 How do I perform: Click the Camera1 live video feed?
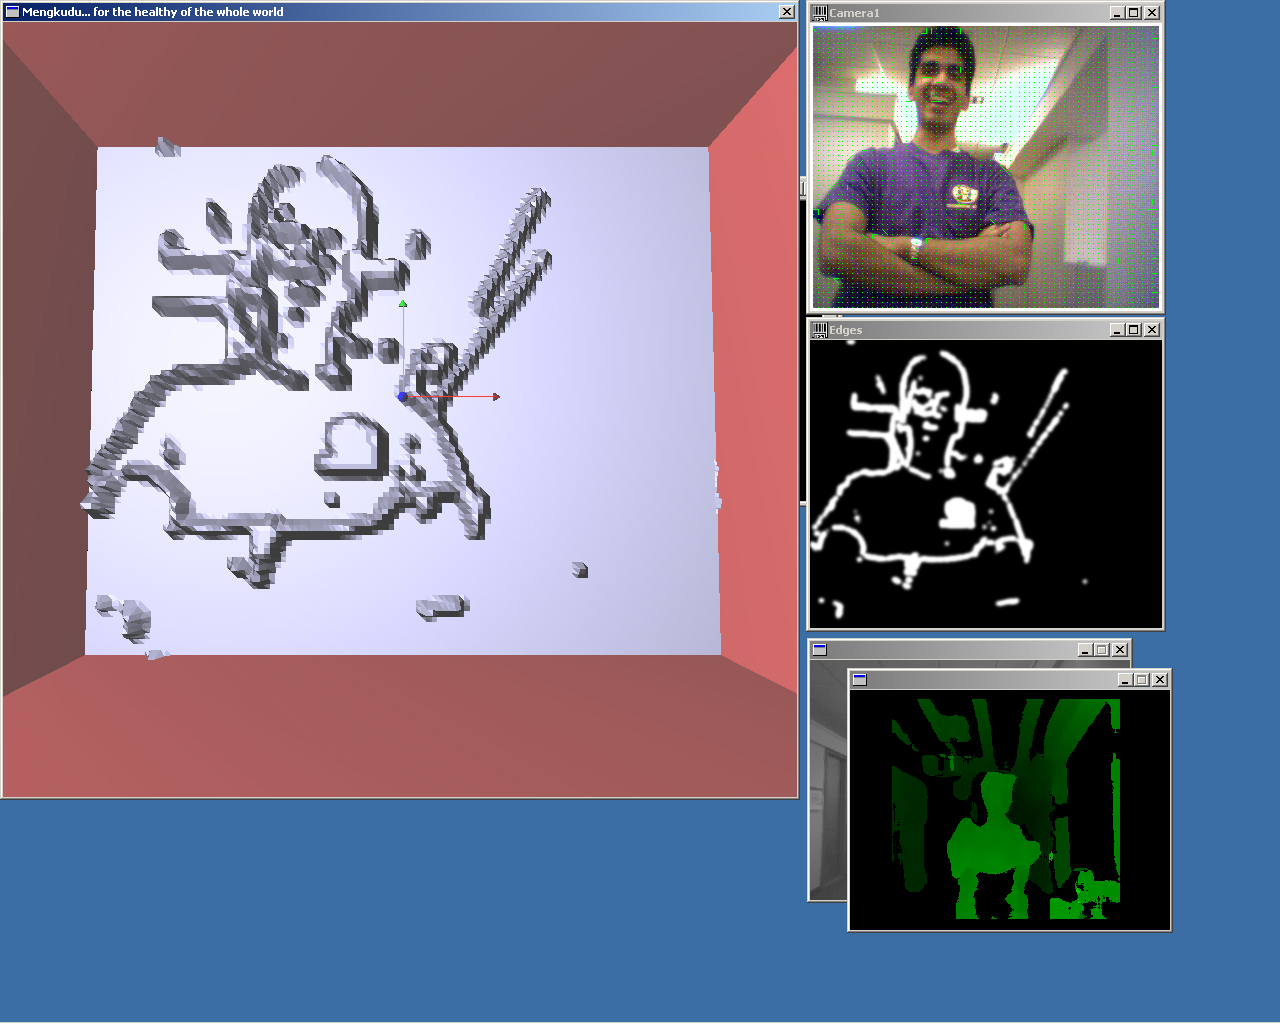[x=985, y=167]
